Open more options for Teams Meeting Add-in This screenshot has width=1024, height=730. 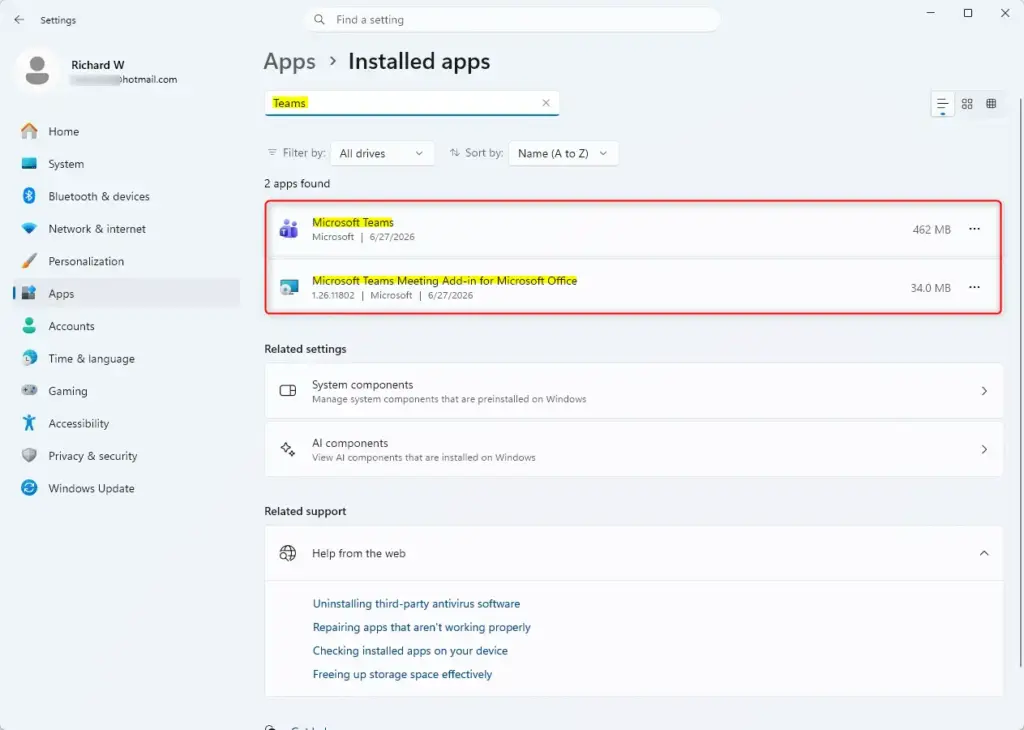click(974, 287)
